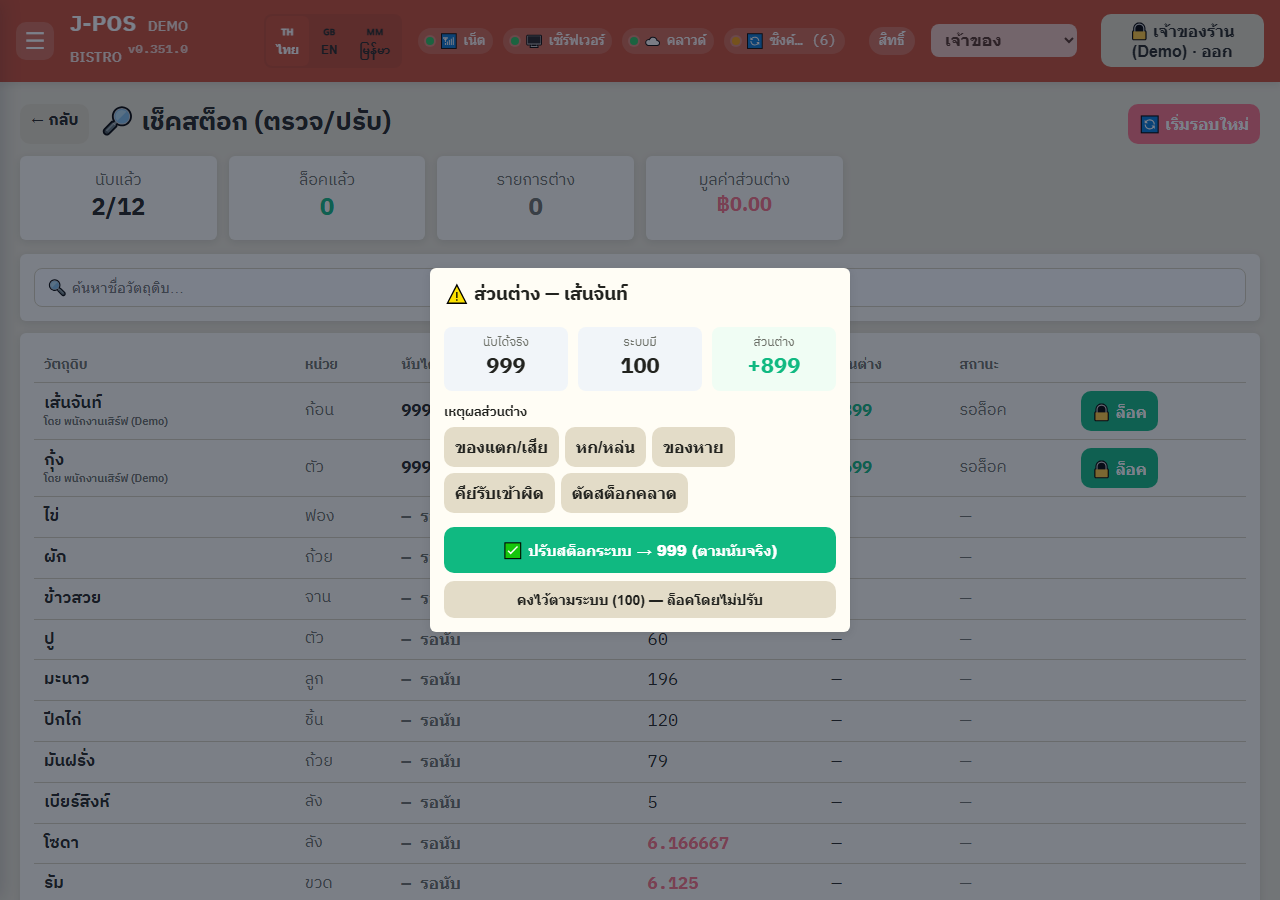Click the รายการต่าง summary card

pos(535,198)
